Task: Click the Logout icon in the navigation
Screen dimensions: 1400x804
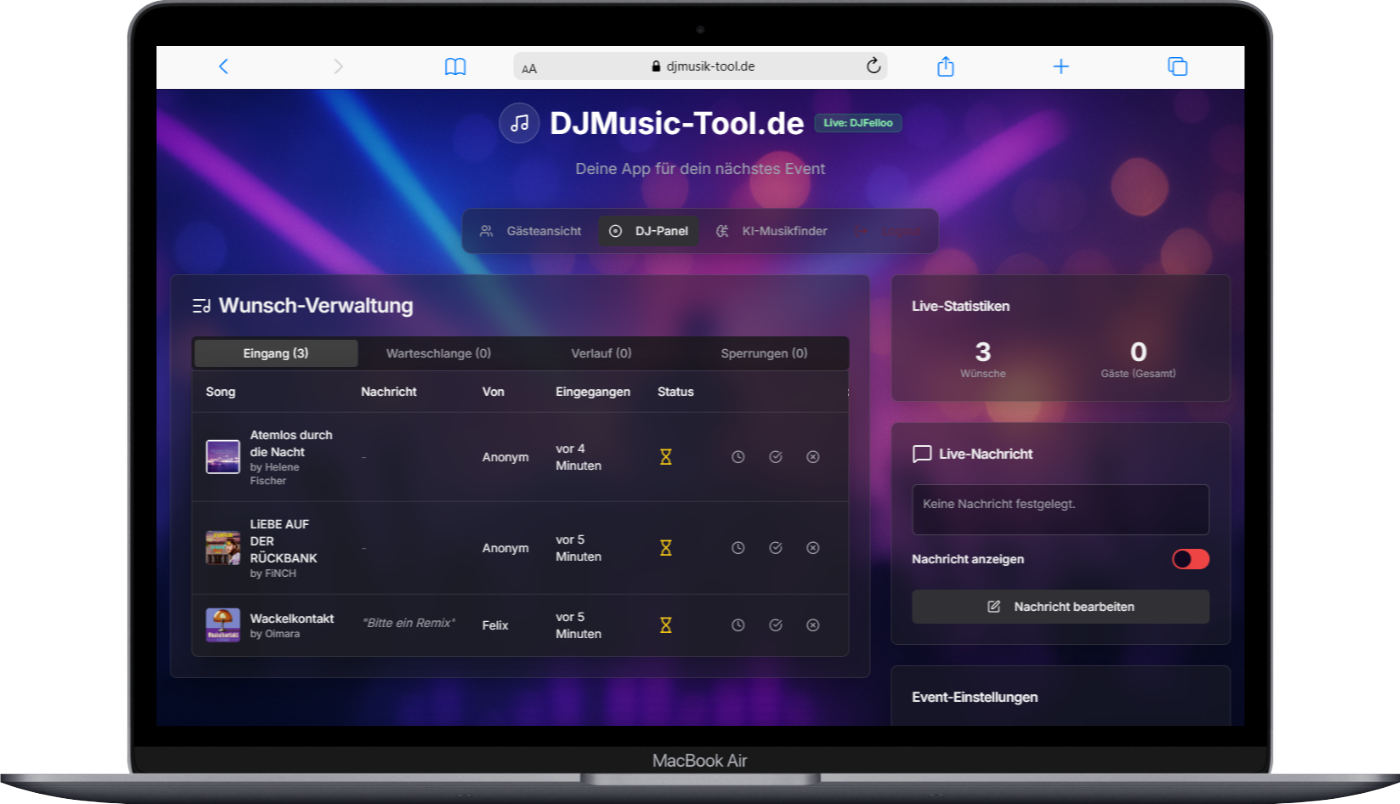Action: click(862, 231)
